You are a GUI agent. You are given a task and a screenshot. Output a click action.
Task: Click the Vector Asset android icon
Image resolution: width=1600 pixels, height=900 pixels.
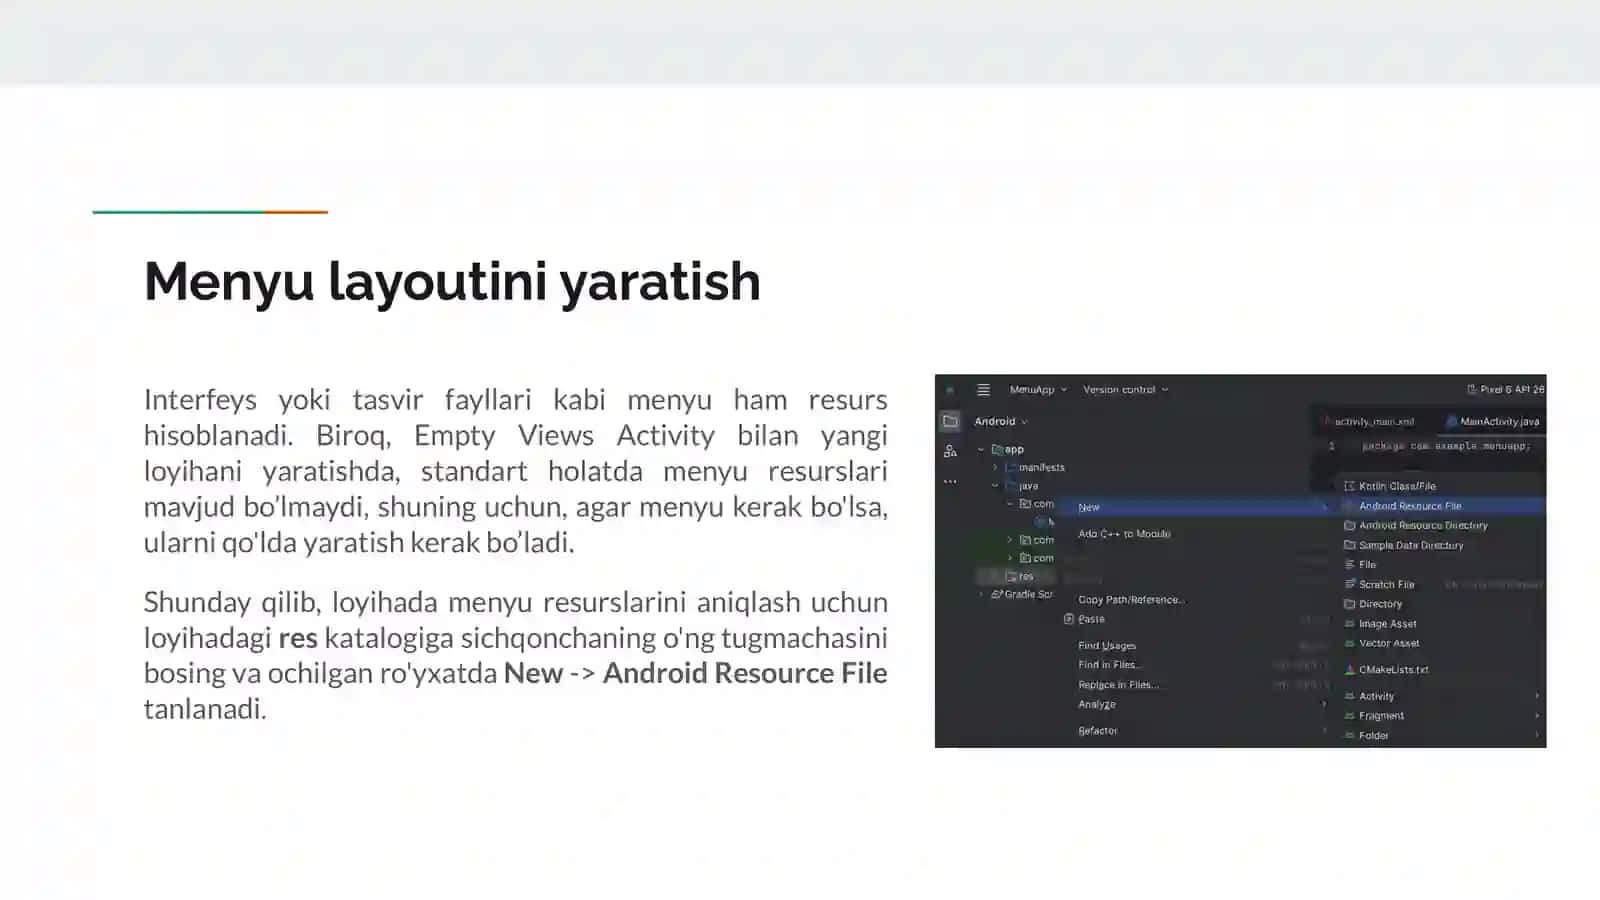point(1349,644)
